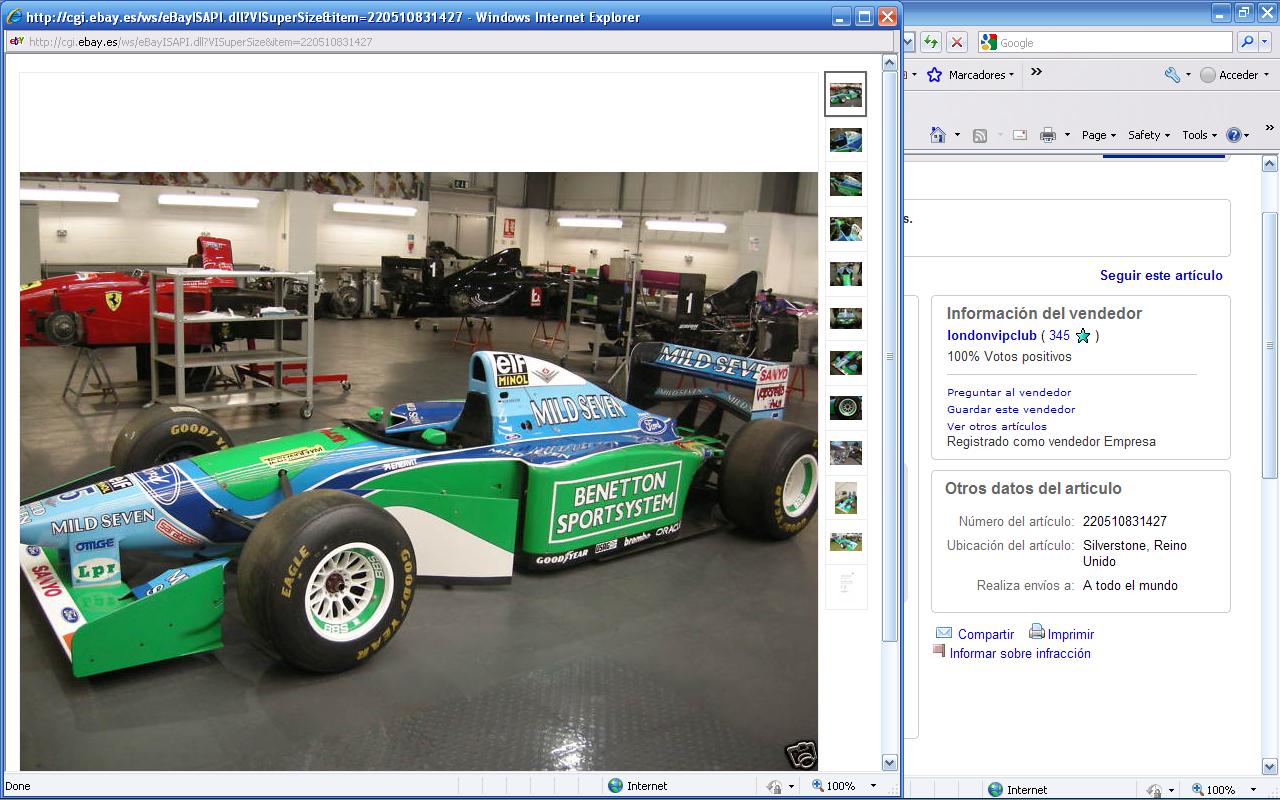This screenshot has width=1280, height=800.
Task: Click the Internet zone globe in background status bar
Action: coord(995,789)
